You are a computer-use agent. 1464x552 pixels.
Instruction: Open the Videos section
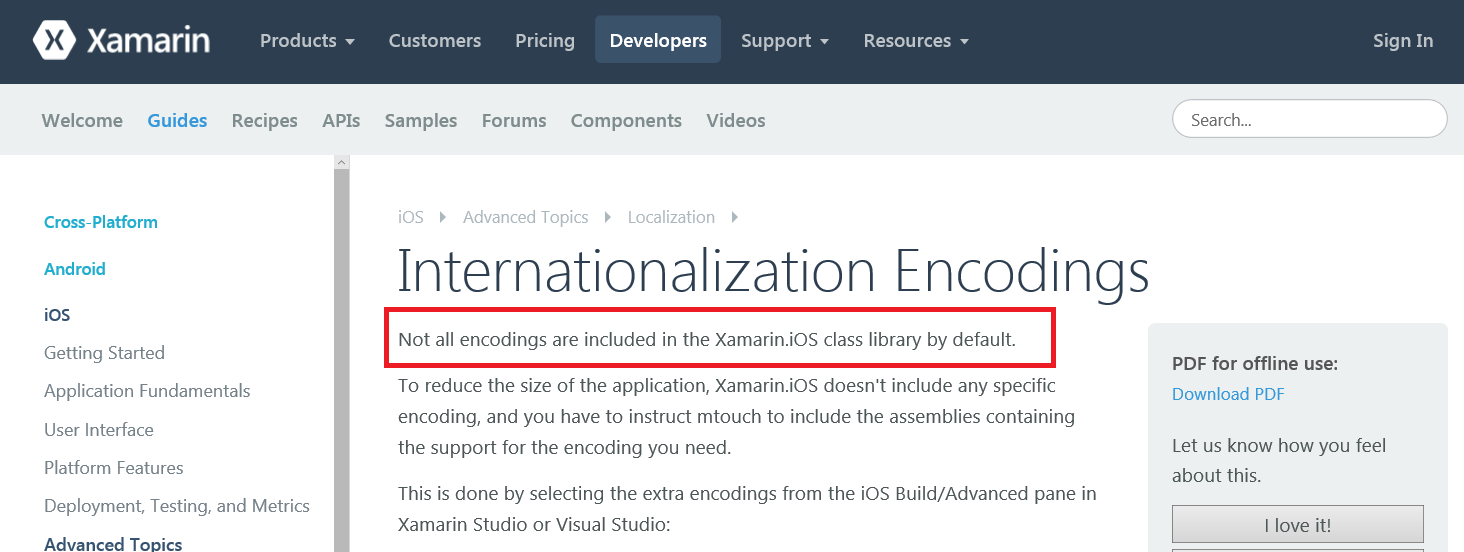[x=736, y=120]
